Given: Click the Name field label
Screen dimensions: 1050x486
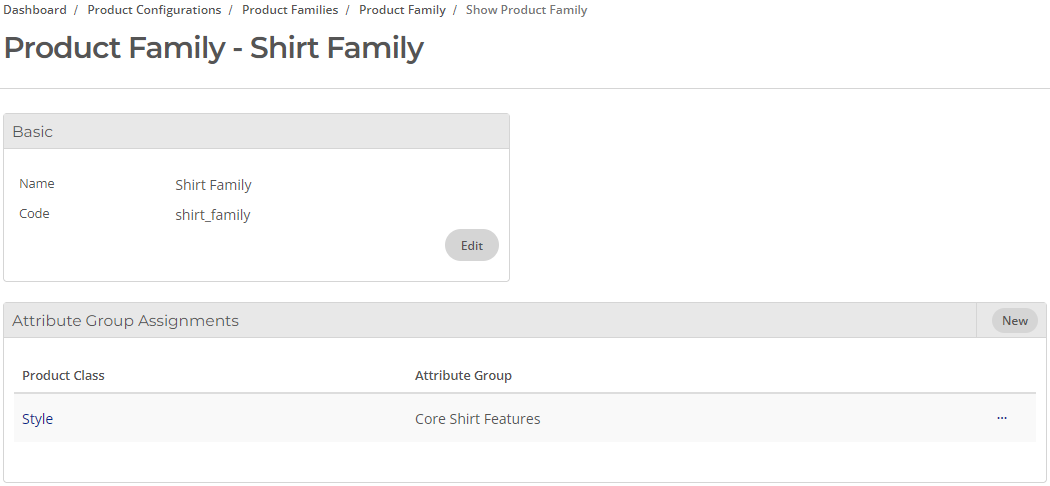Looking at the screenshot, I should click(37, 183).
